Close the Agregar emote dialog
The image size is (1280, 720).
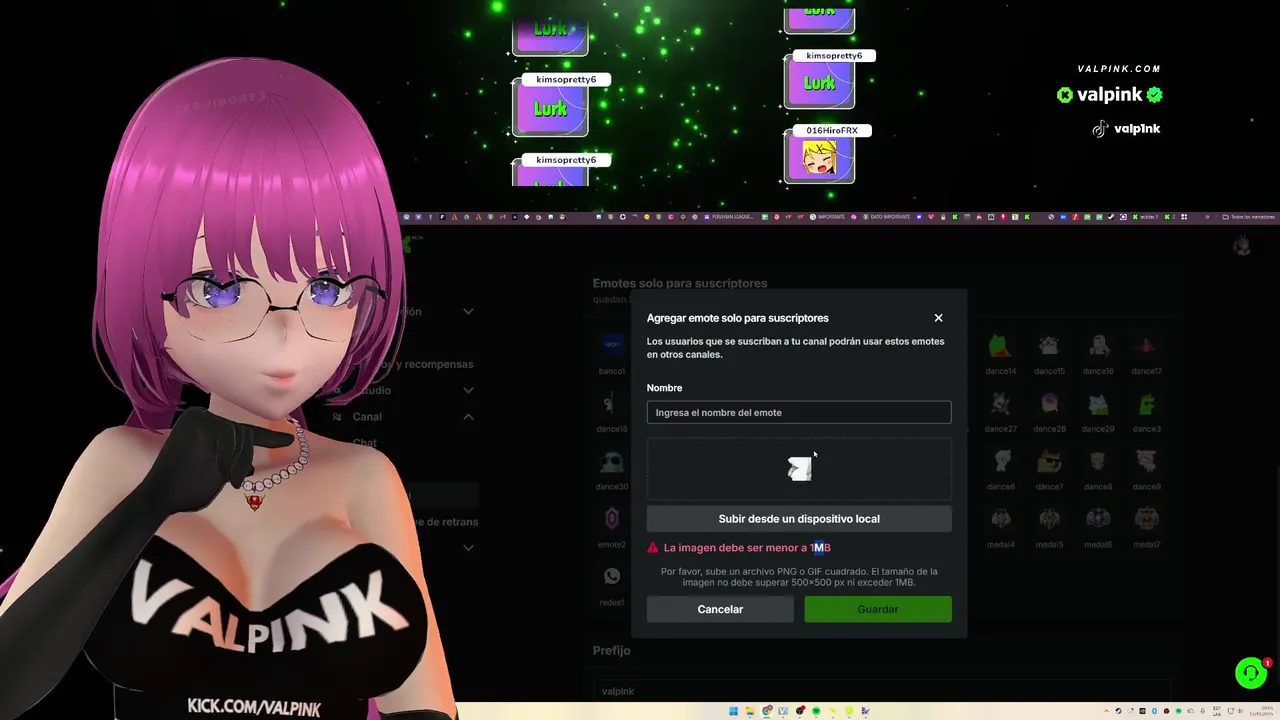click(x=938, y=318)
